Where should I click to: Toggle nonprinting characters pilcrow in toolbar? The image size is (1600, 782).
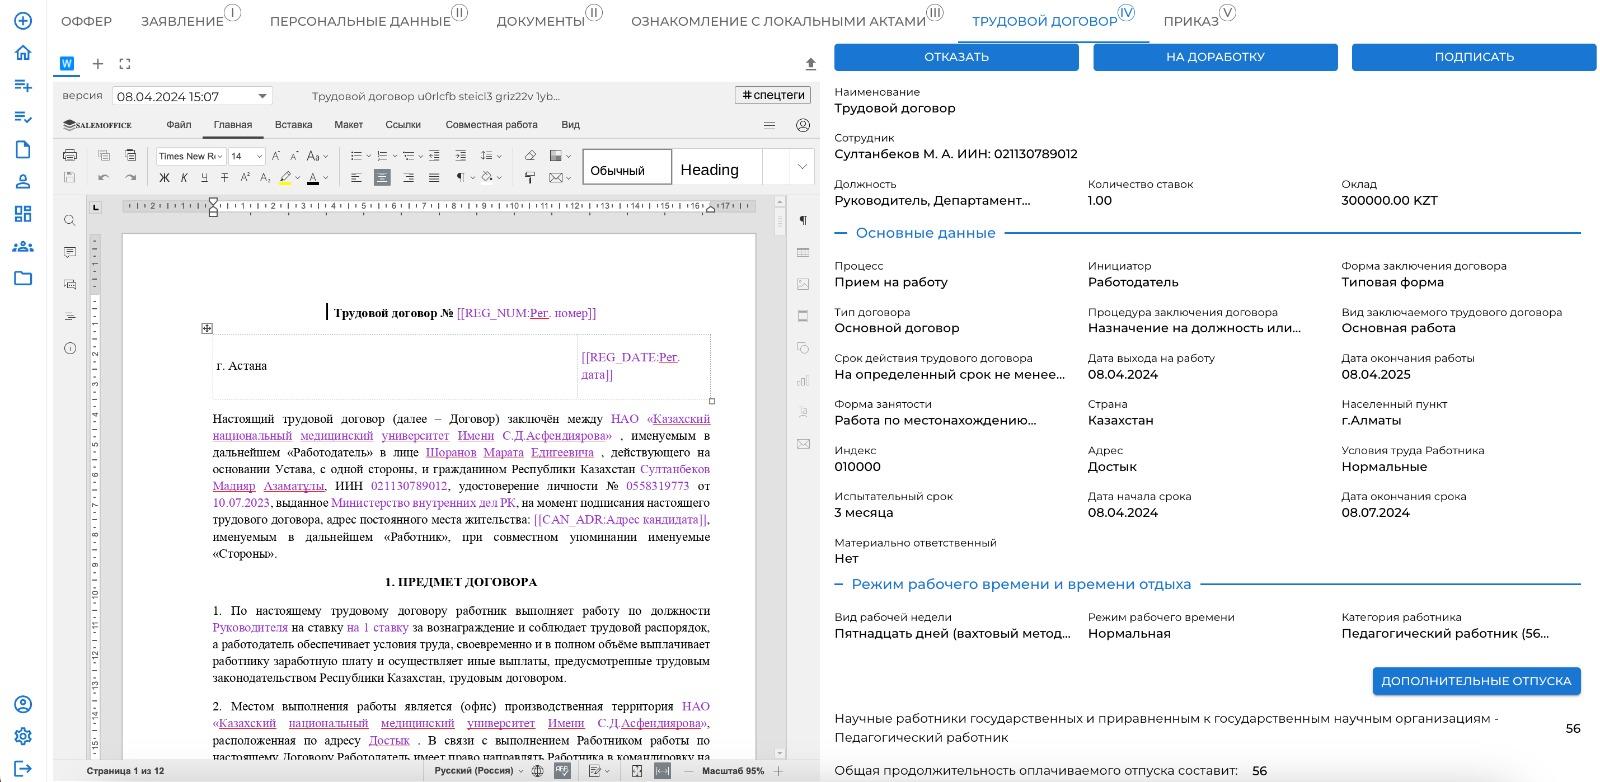[x=462, y=178]
